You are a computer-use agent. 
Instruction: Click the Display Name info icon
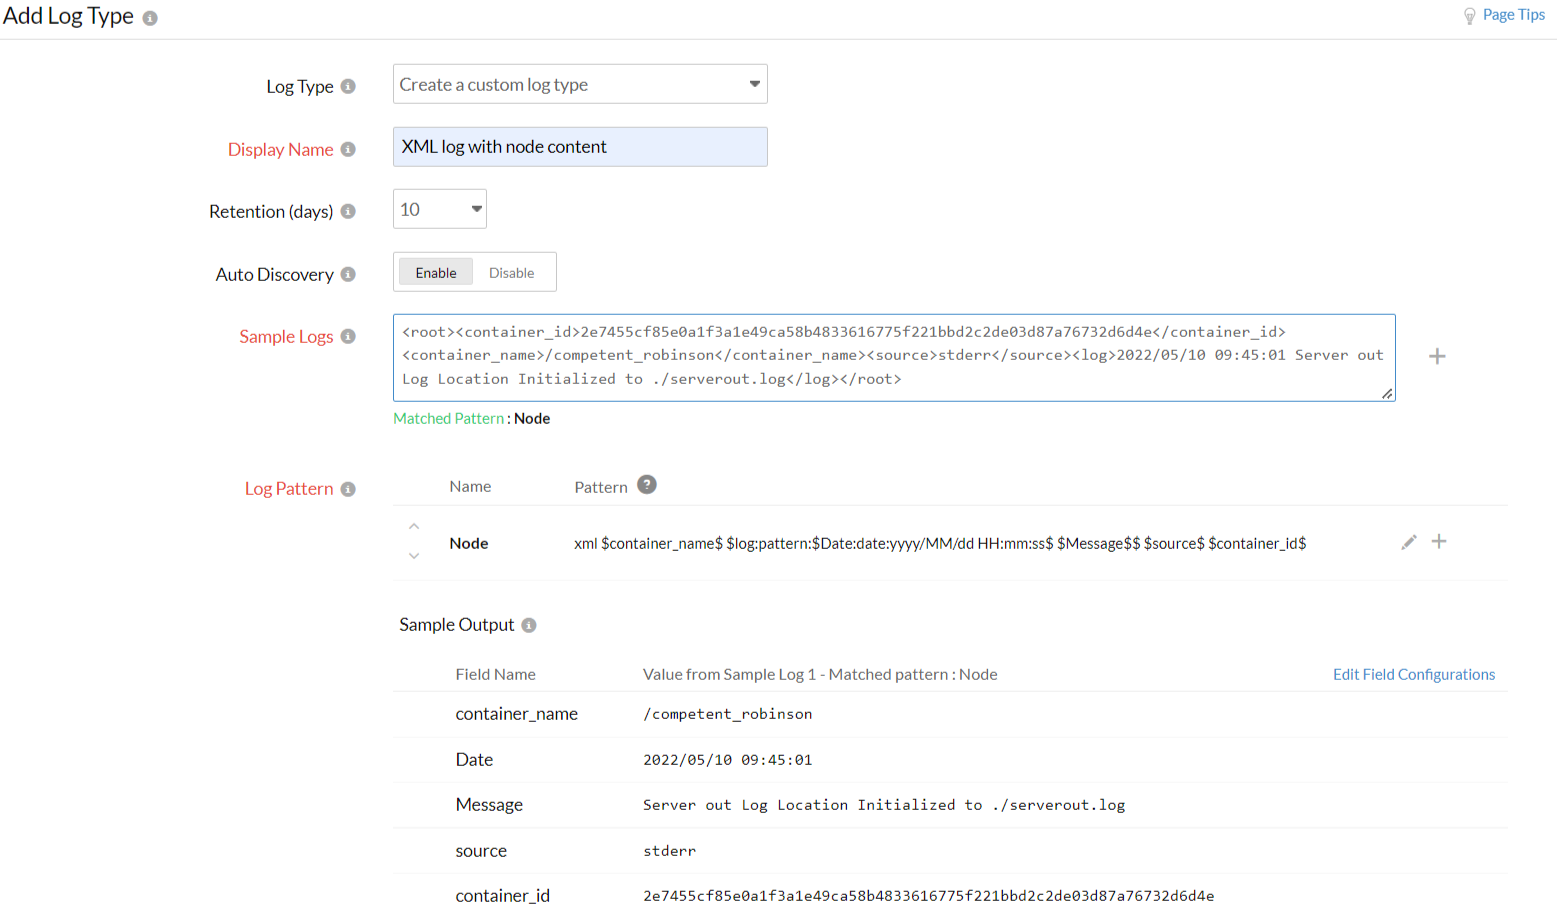click(x=348, y=149)
